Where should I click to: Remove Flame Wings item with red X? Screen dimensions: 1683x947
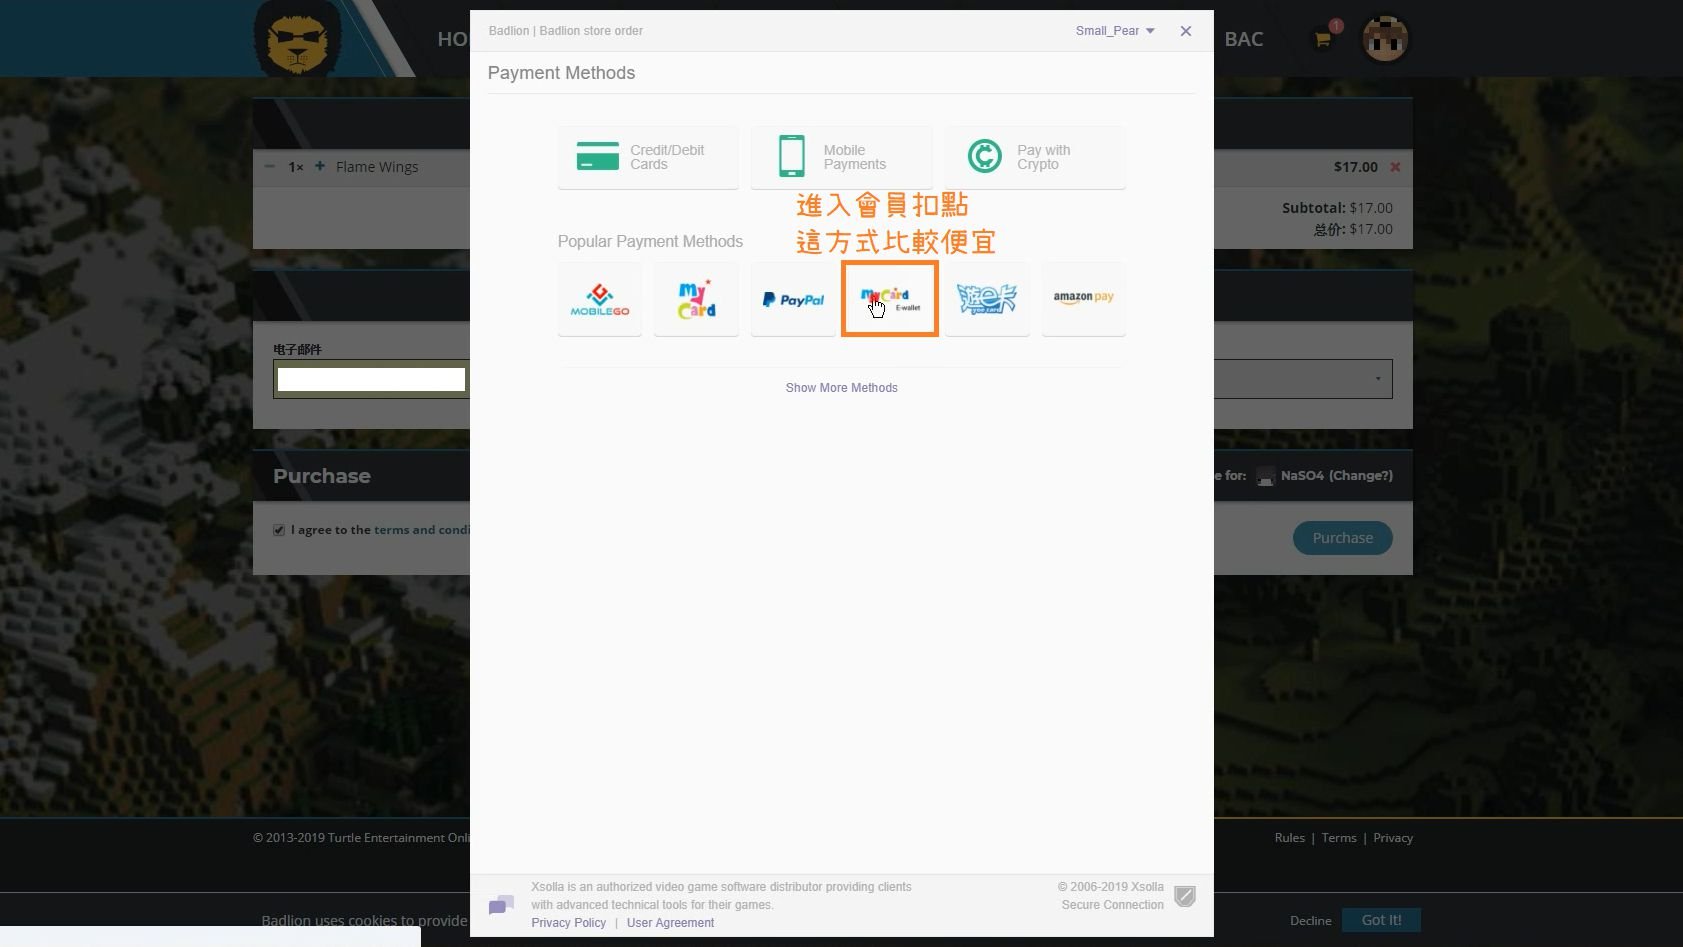1395,167
